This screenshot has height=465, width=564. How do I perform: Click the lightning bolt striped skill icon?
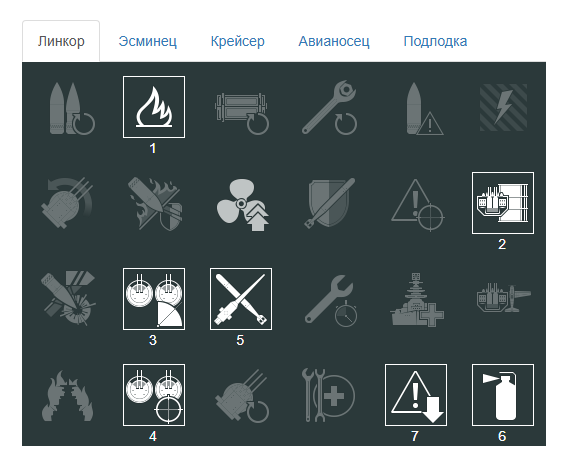(503, 107)
